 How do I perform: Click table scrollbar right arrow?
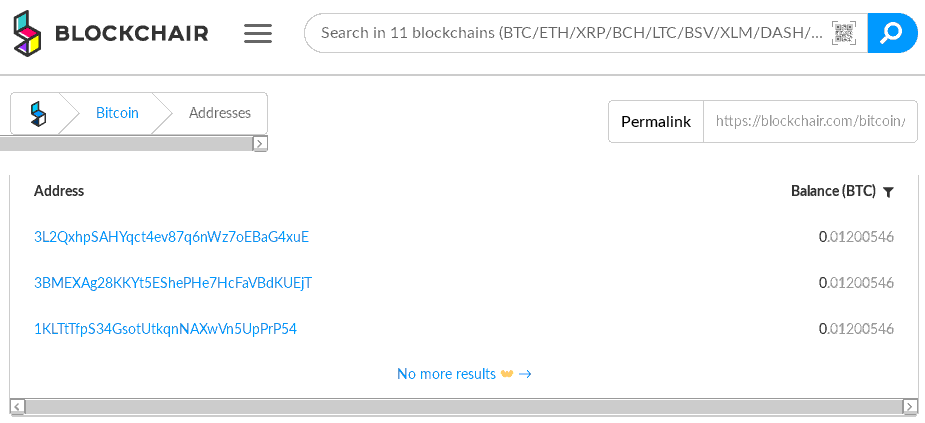[910, 406]
